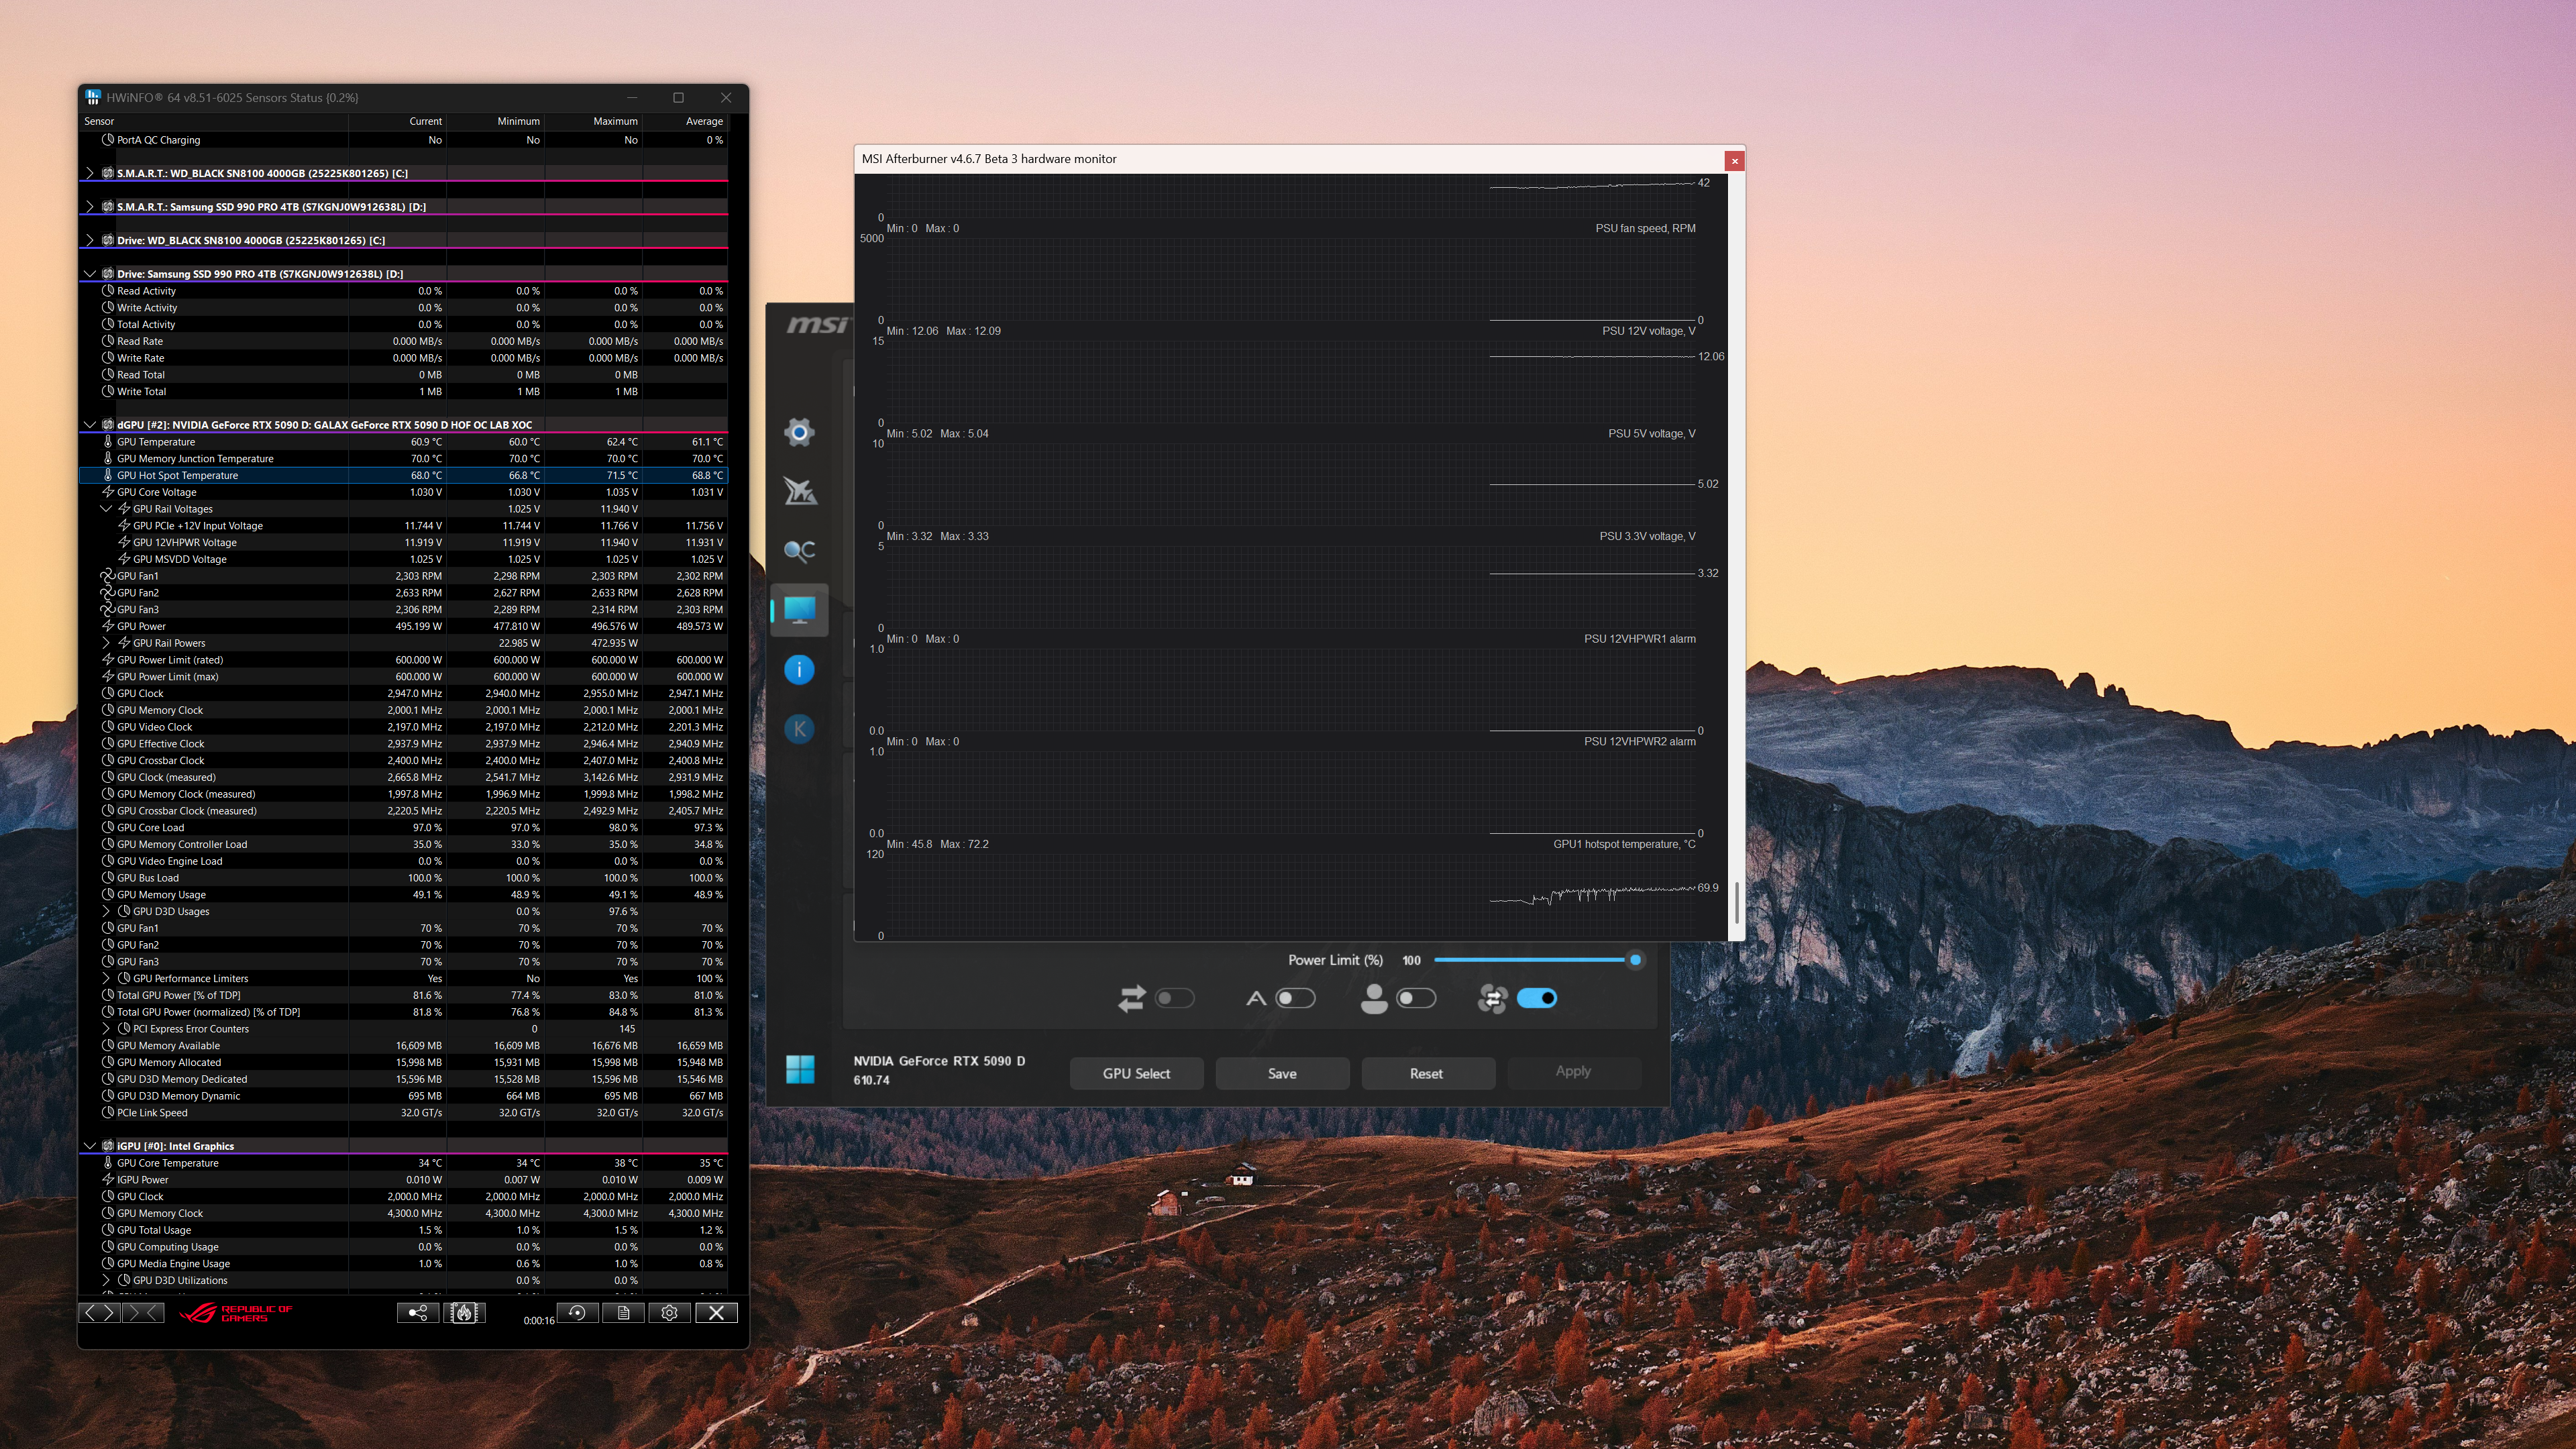Click the clock icon on PCIe Link Speed row
This screenshot has height=1449, width=2576.
(x=108, y=1113)
